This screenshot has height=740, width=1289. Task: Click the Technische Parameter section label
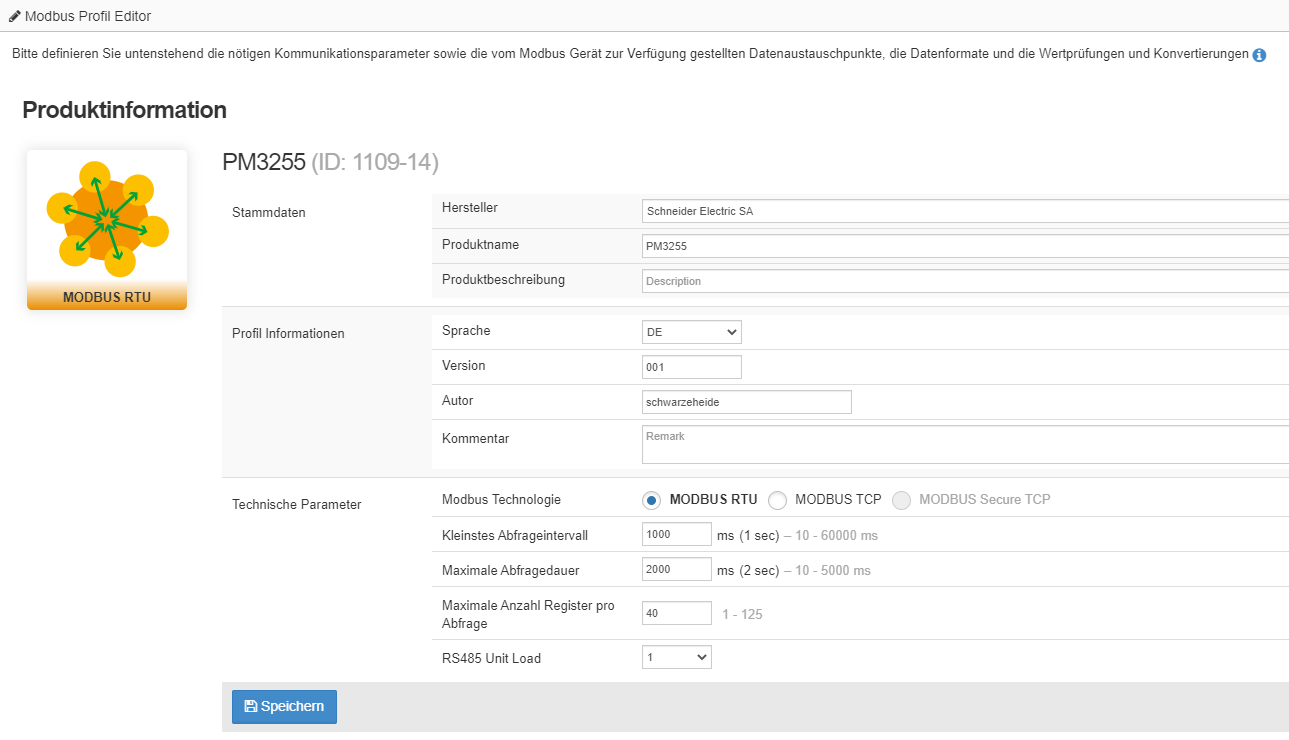point(297,504)
